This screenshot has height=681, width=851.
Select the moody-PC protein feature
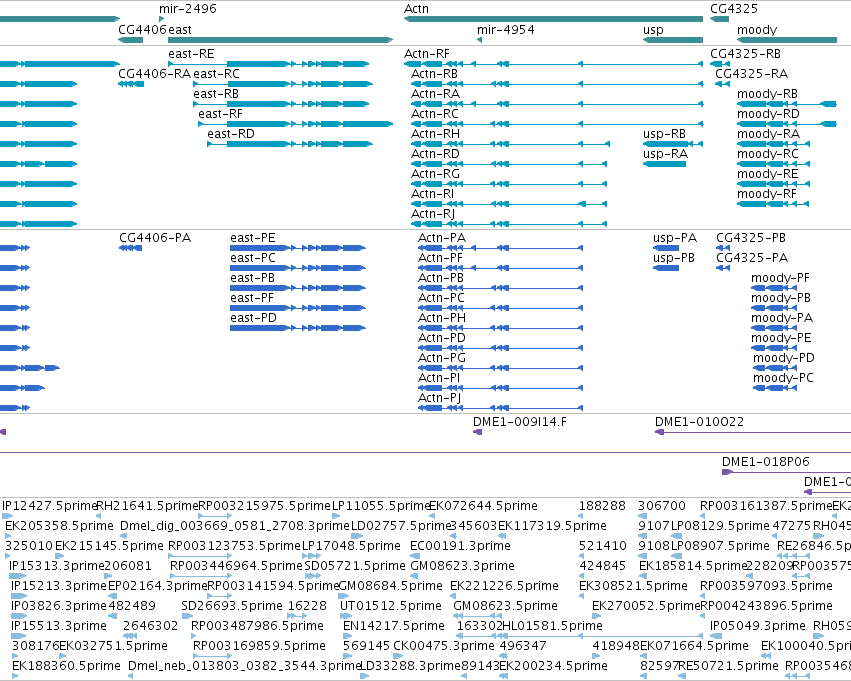point(775,388)
